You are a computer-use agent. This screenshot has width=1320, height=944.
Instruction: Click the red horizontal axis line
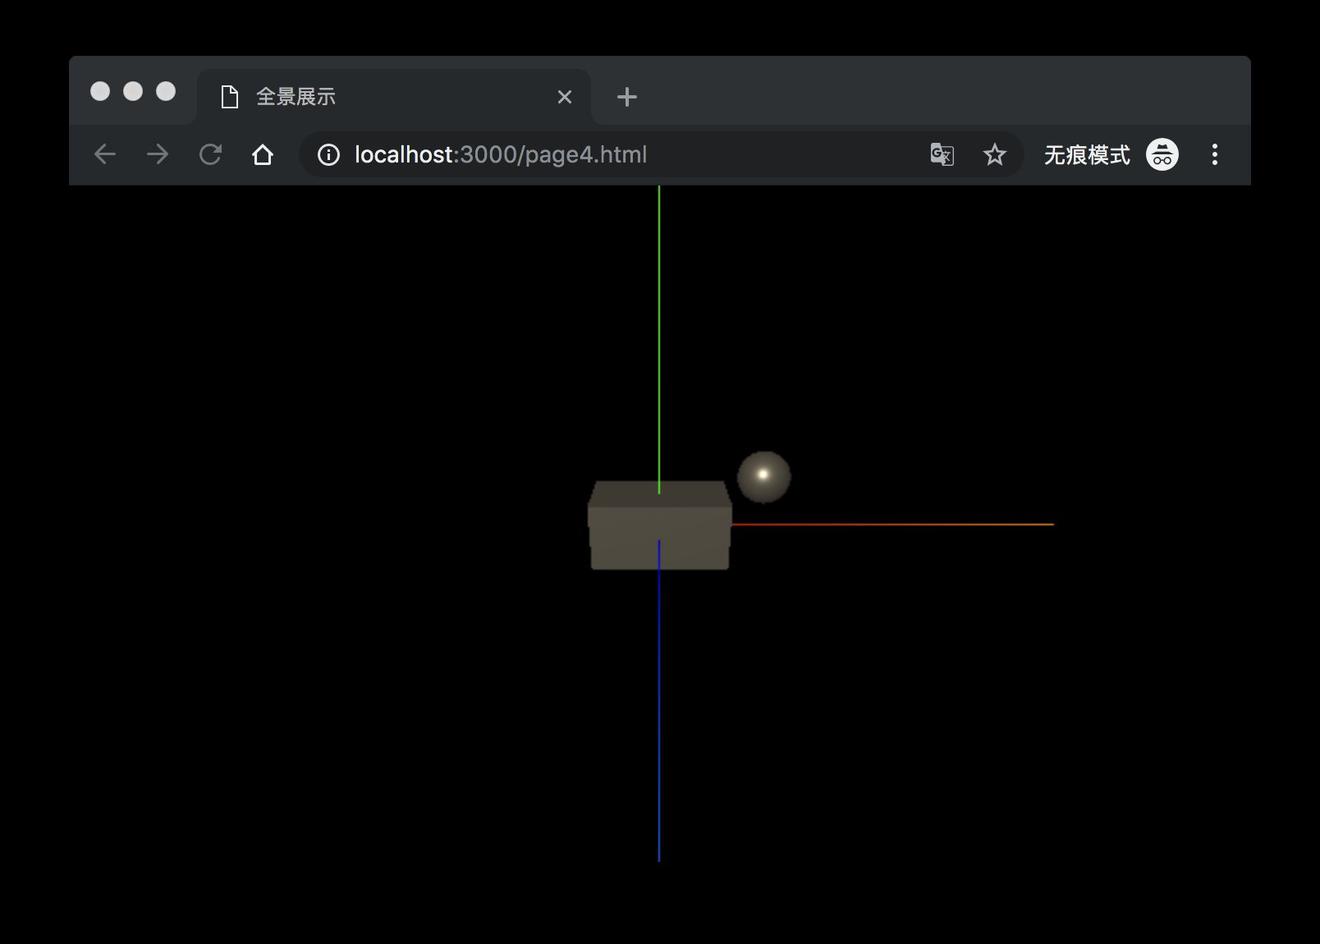point(900,524)
